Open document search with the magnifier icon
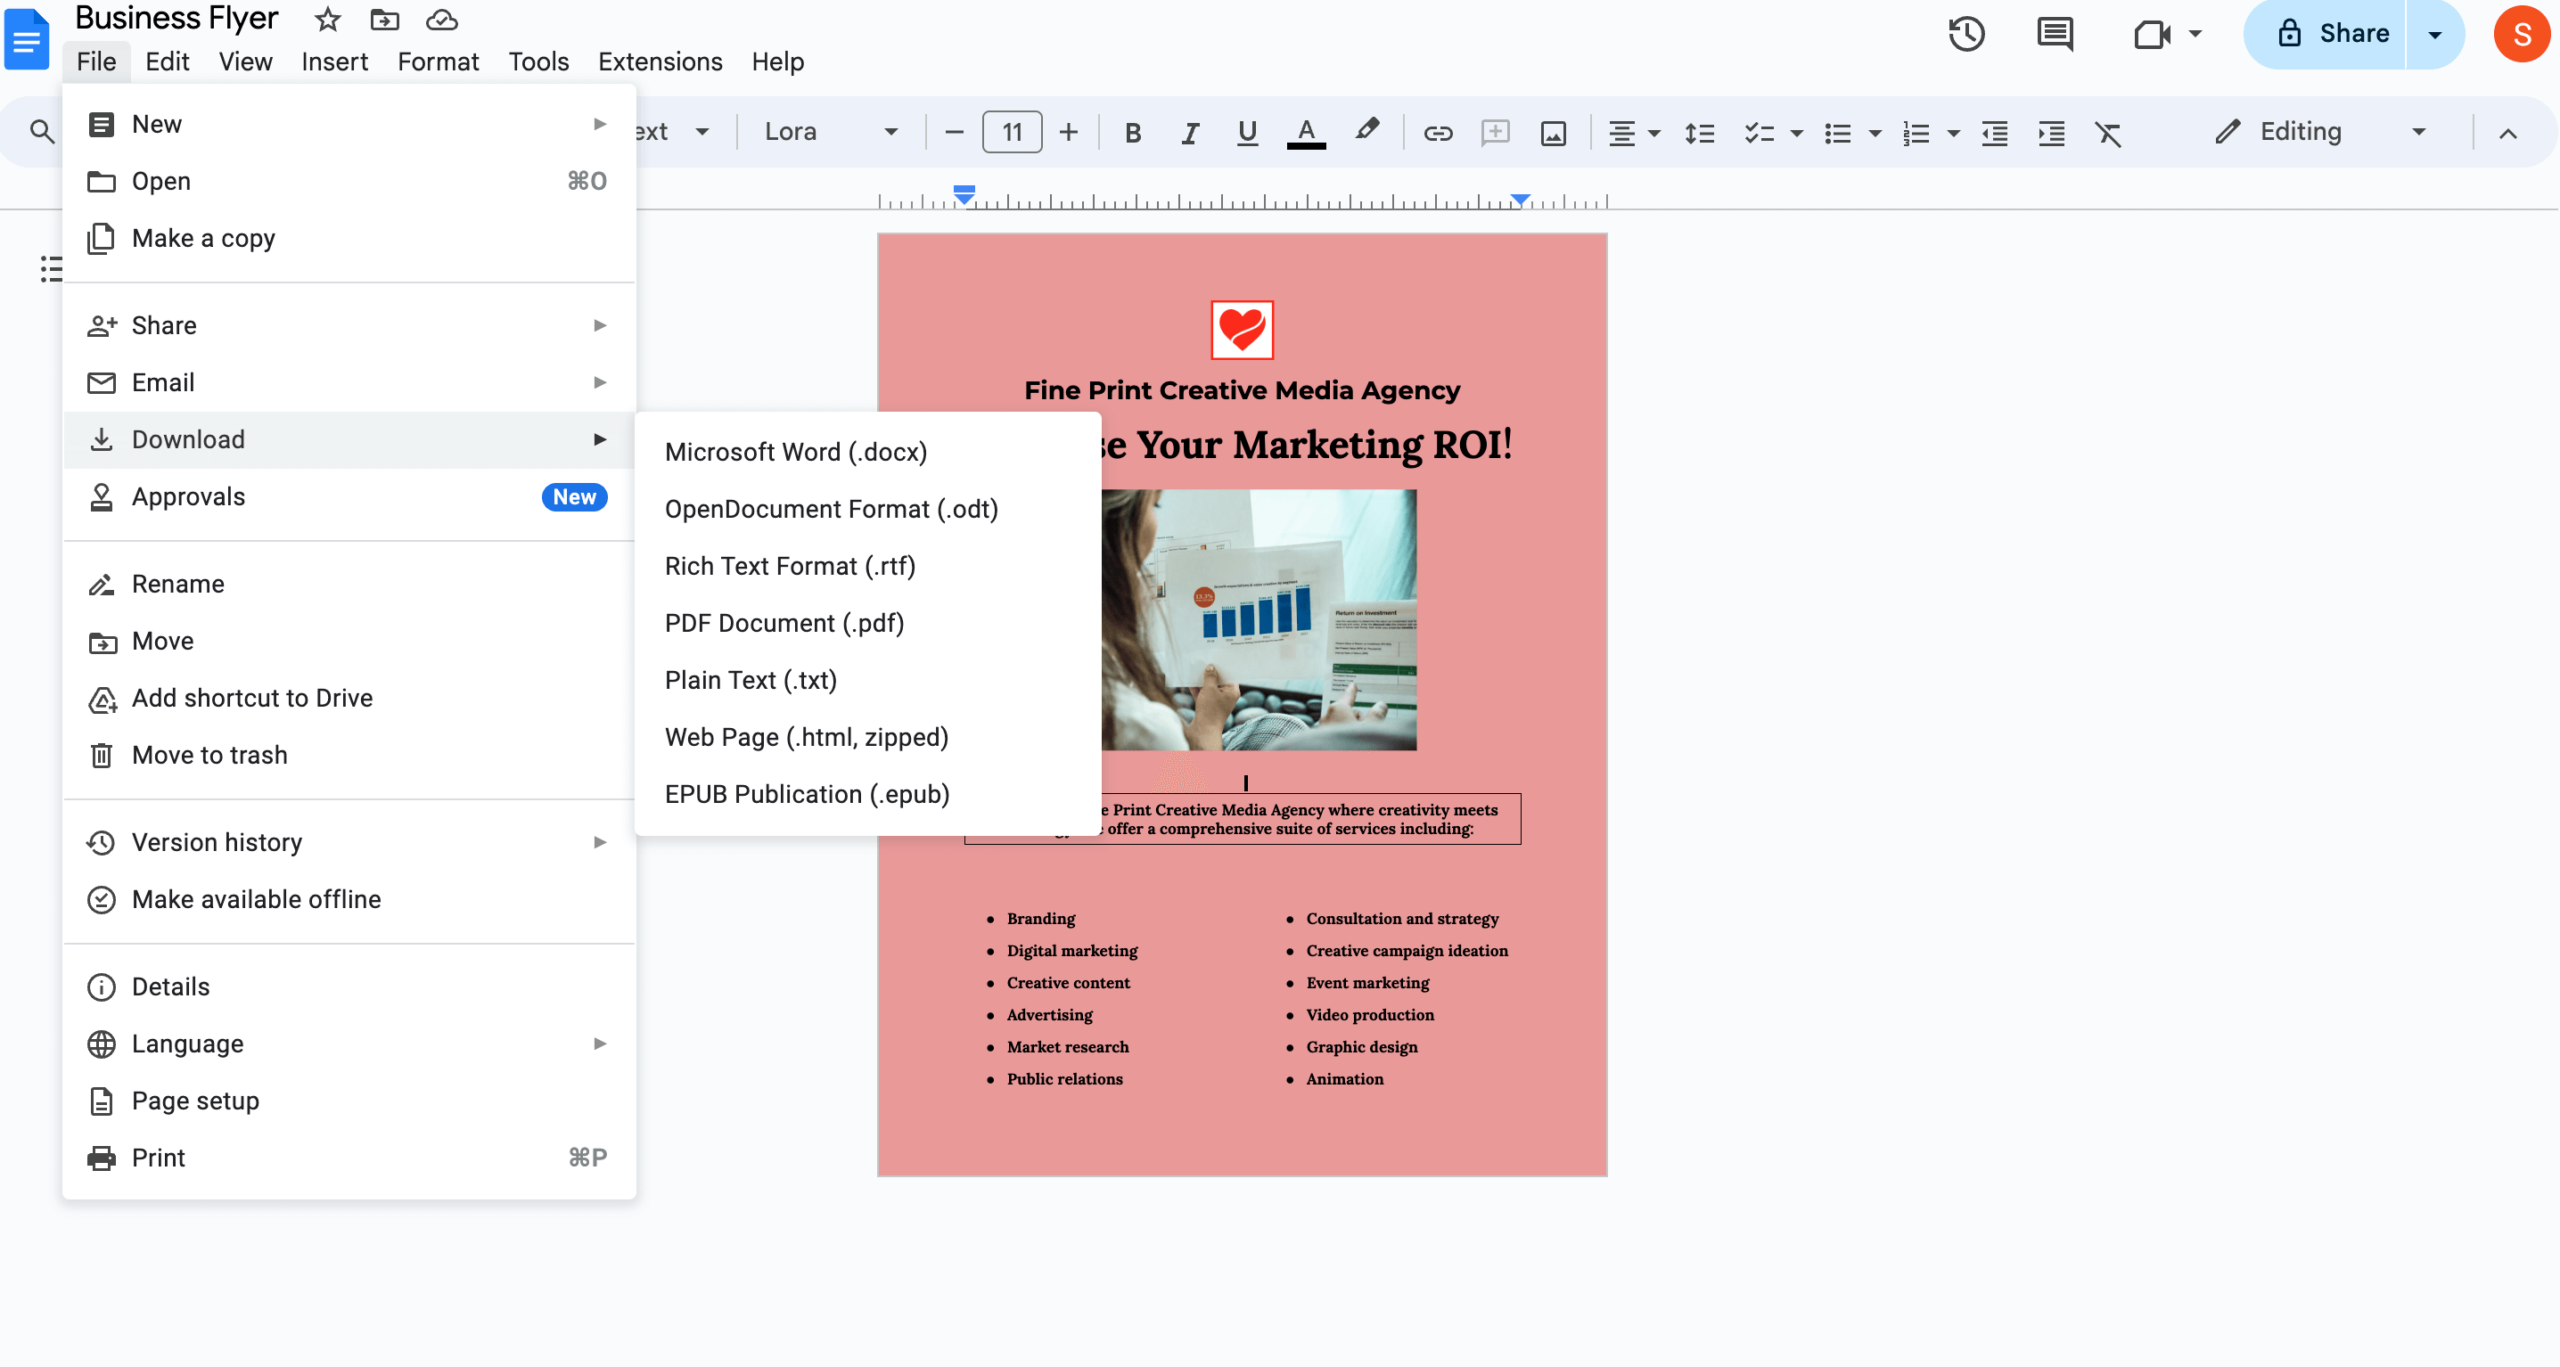Viewport: 2560px width, 1367px height. tap(42, 130)
